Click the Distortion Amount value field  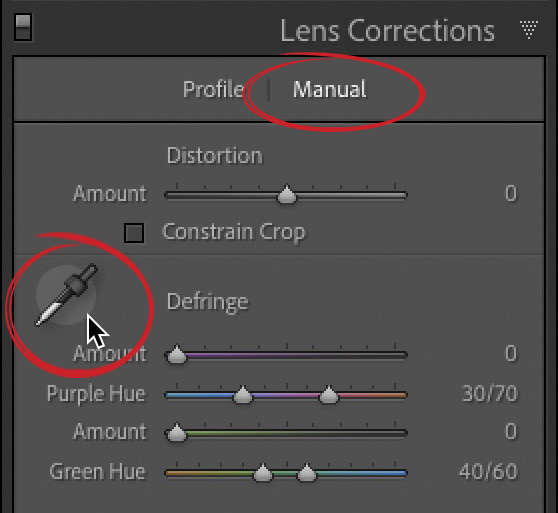coord(511,194)
